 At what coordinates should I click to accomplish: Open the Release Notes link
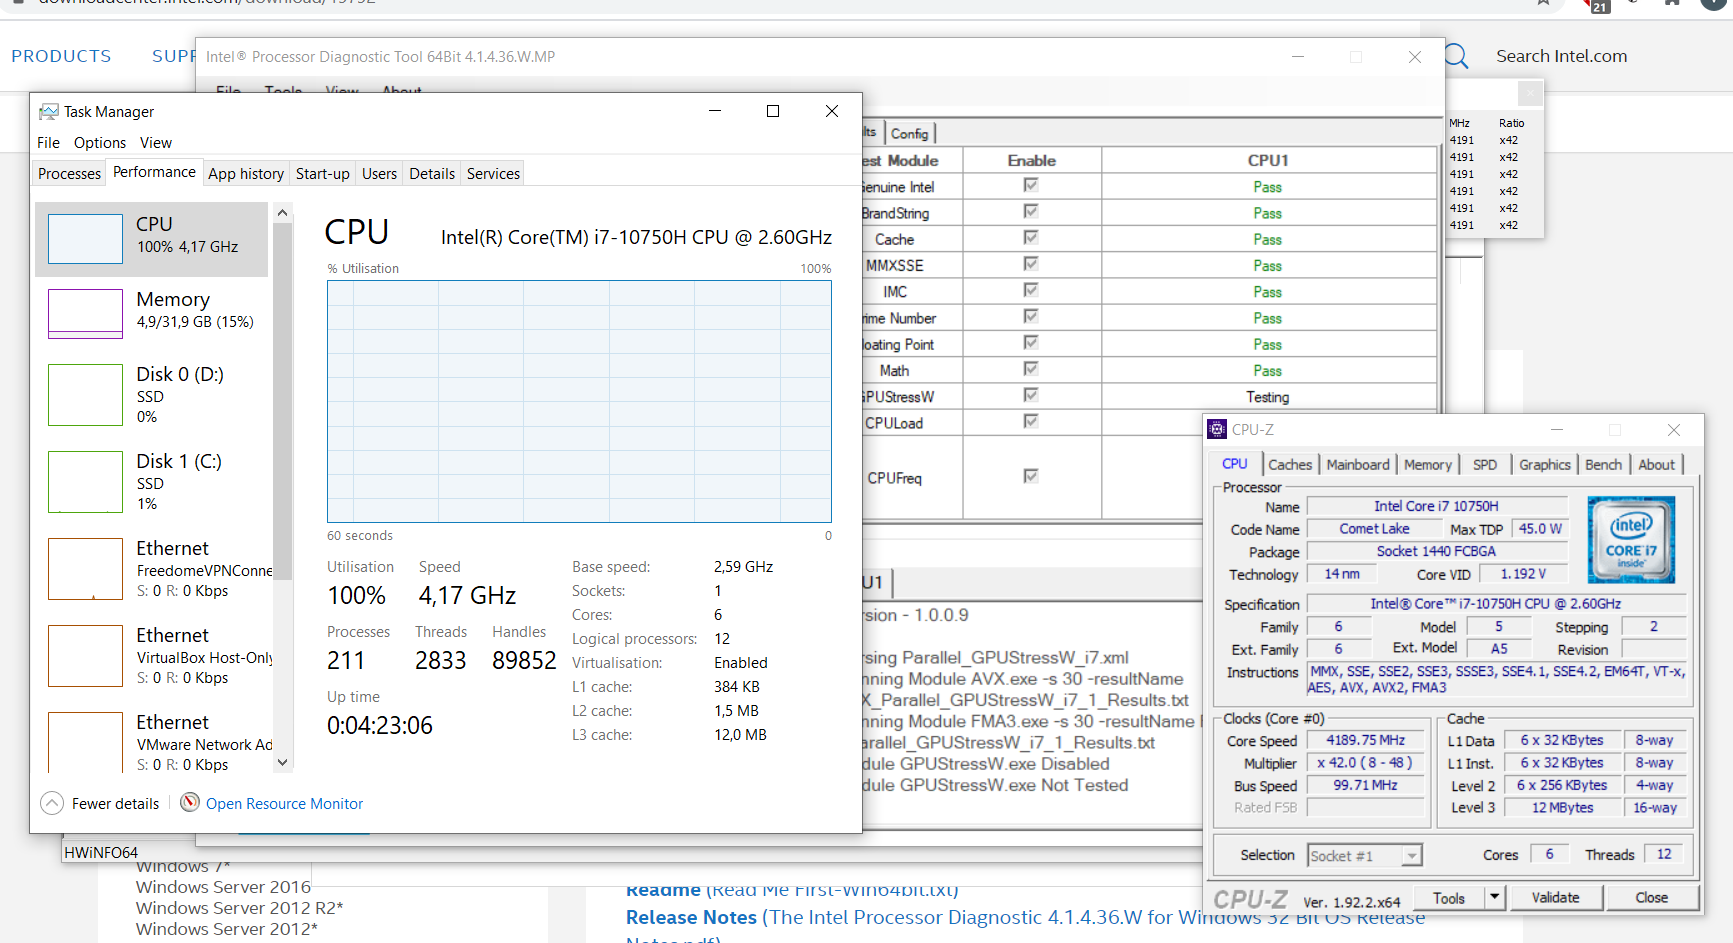click(690, 917)
